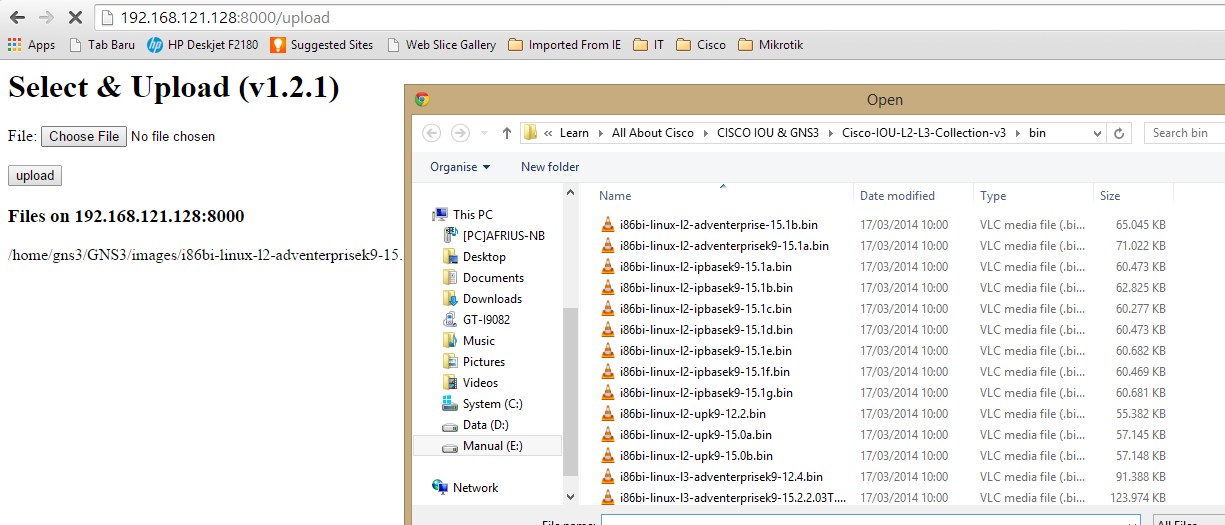The height and width of the screenshot is (525, 1225).
Task: Click the browser back arrow
Action: click(x=17, y=17)
